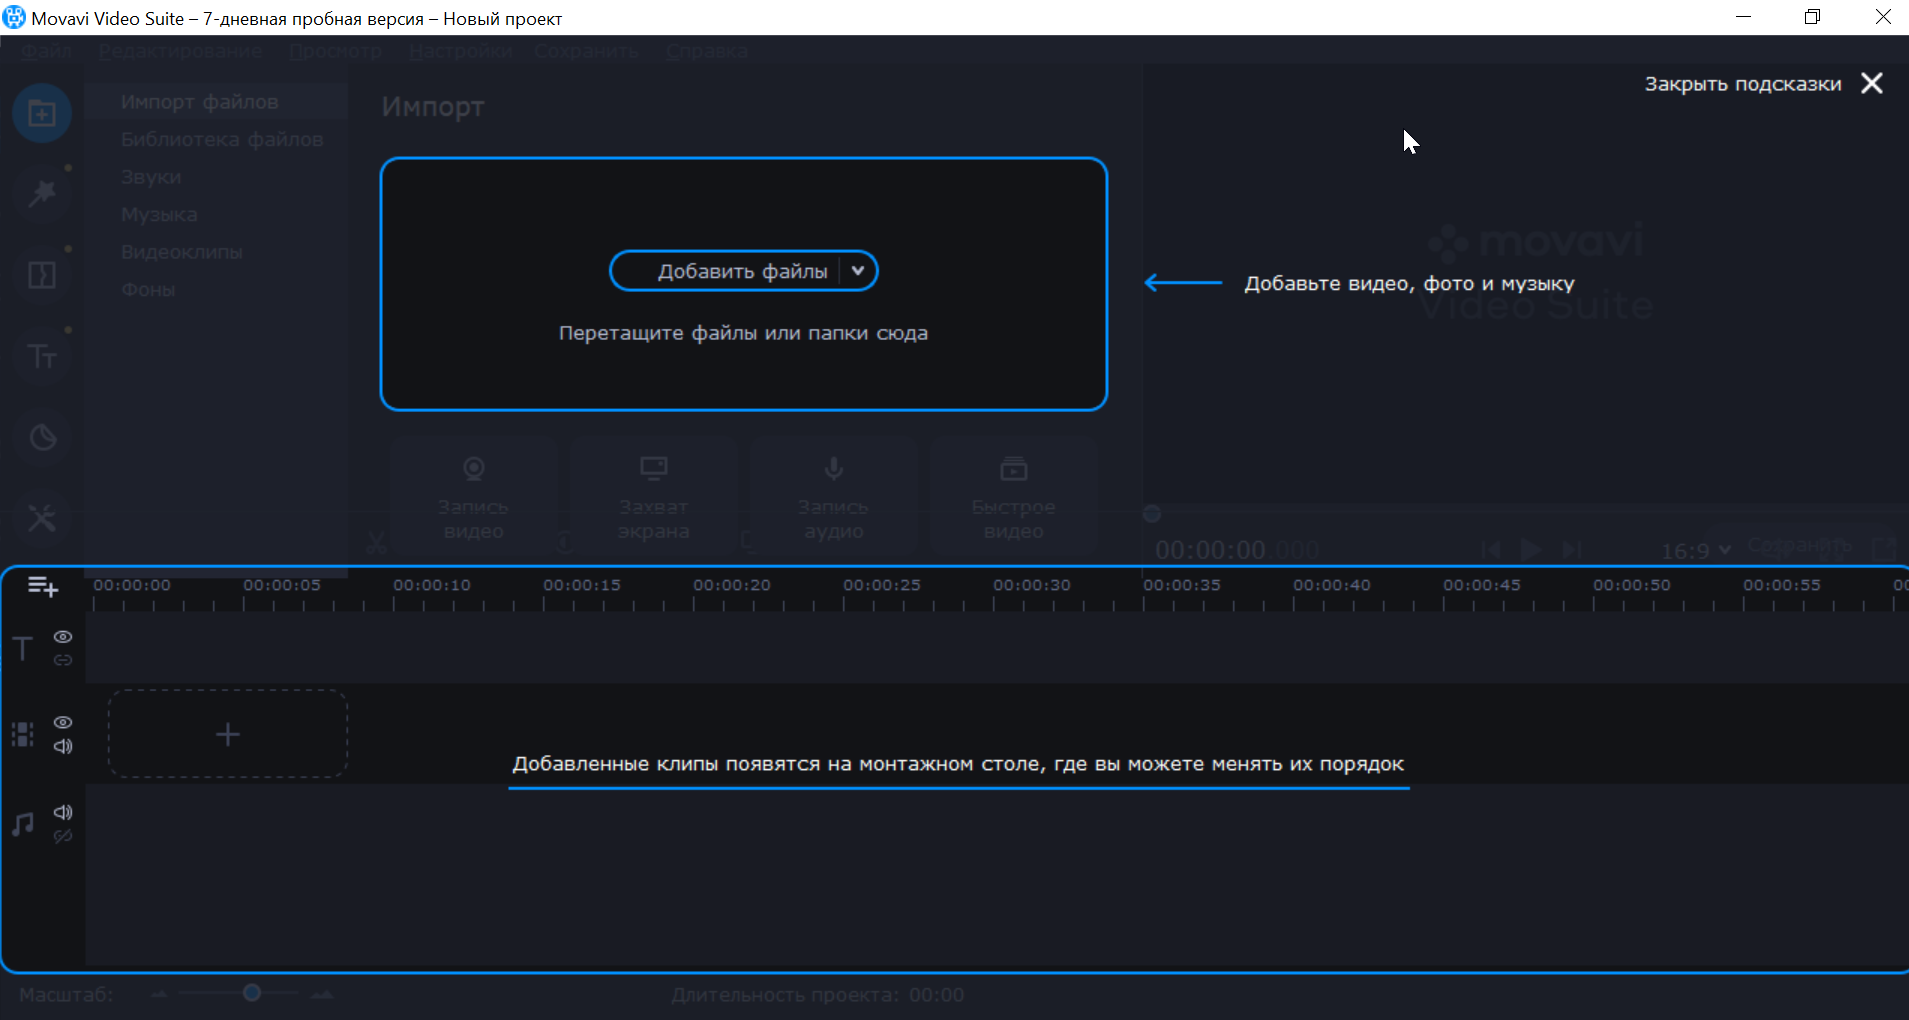Viewport: 1909px width, 1020px height.
Task: Expand the Добавить файлы dropdown arrow
Action: coord(858,271)
